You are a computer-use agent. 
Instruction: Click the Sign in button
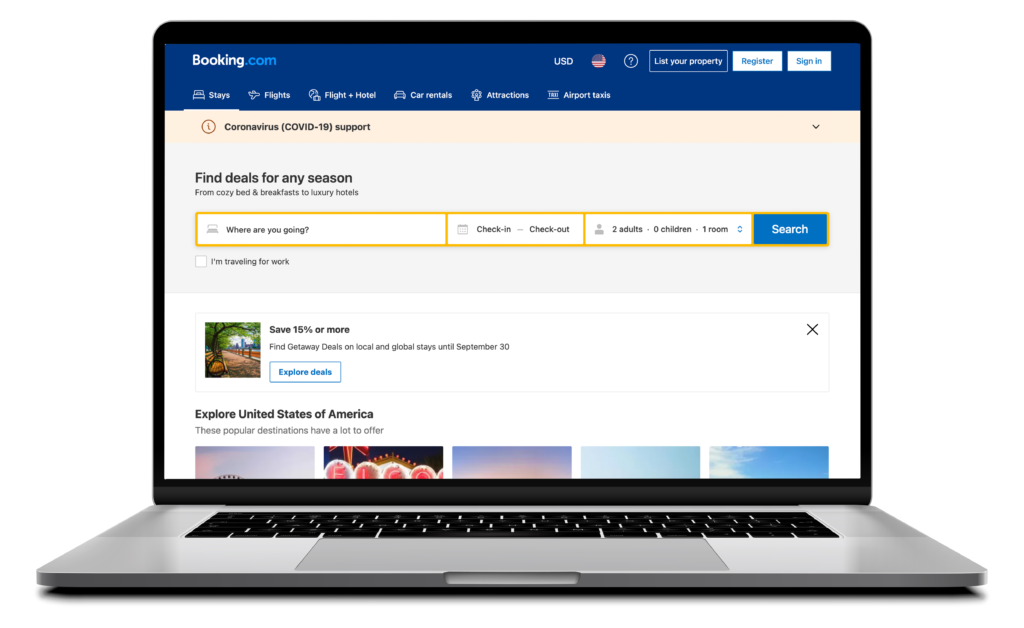pyautogui.click(x=808, y=61)
